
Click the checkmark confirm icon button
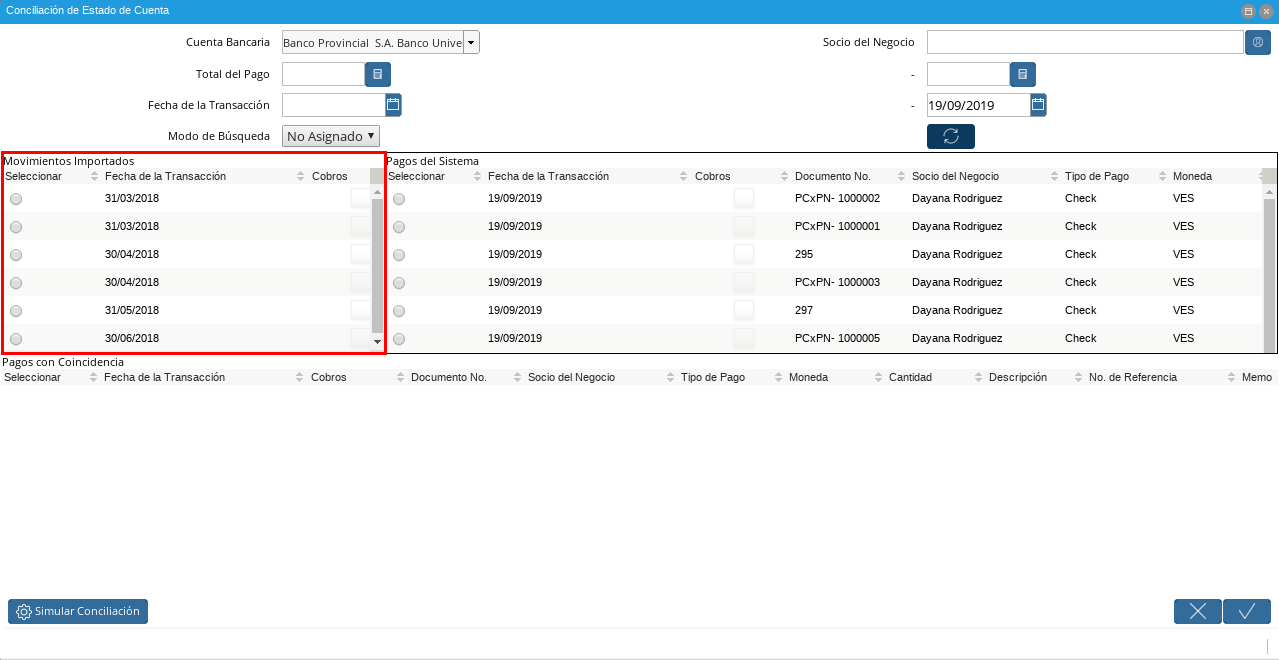tap(1246, 611)
